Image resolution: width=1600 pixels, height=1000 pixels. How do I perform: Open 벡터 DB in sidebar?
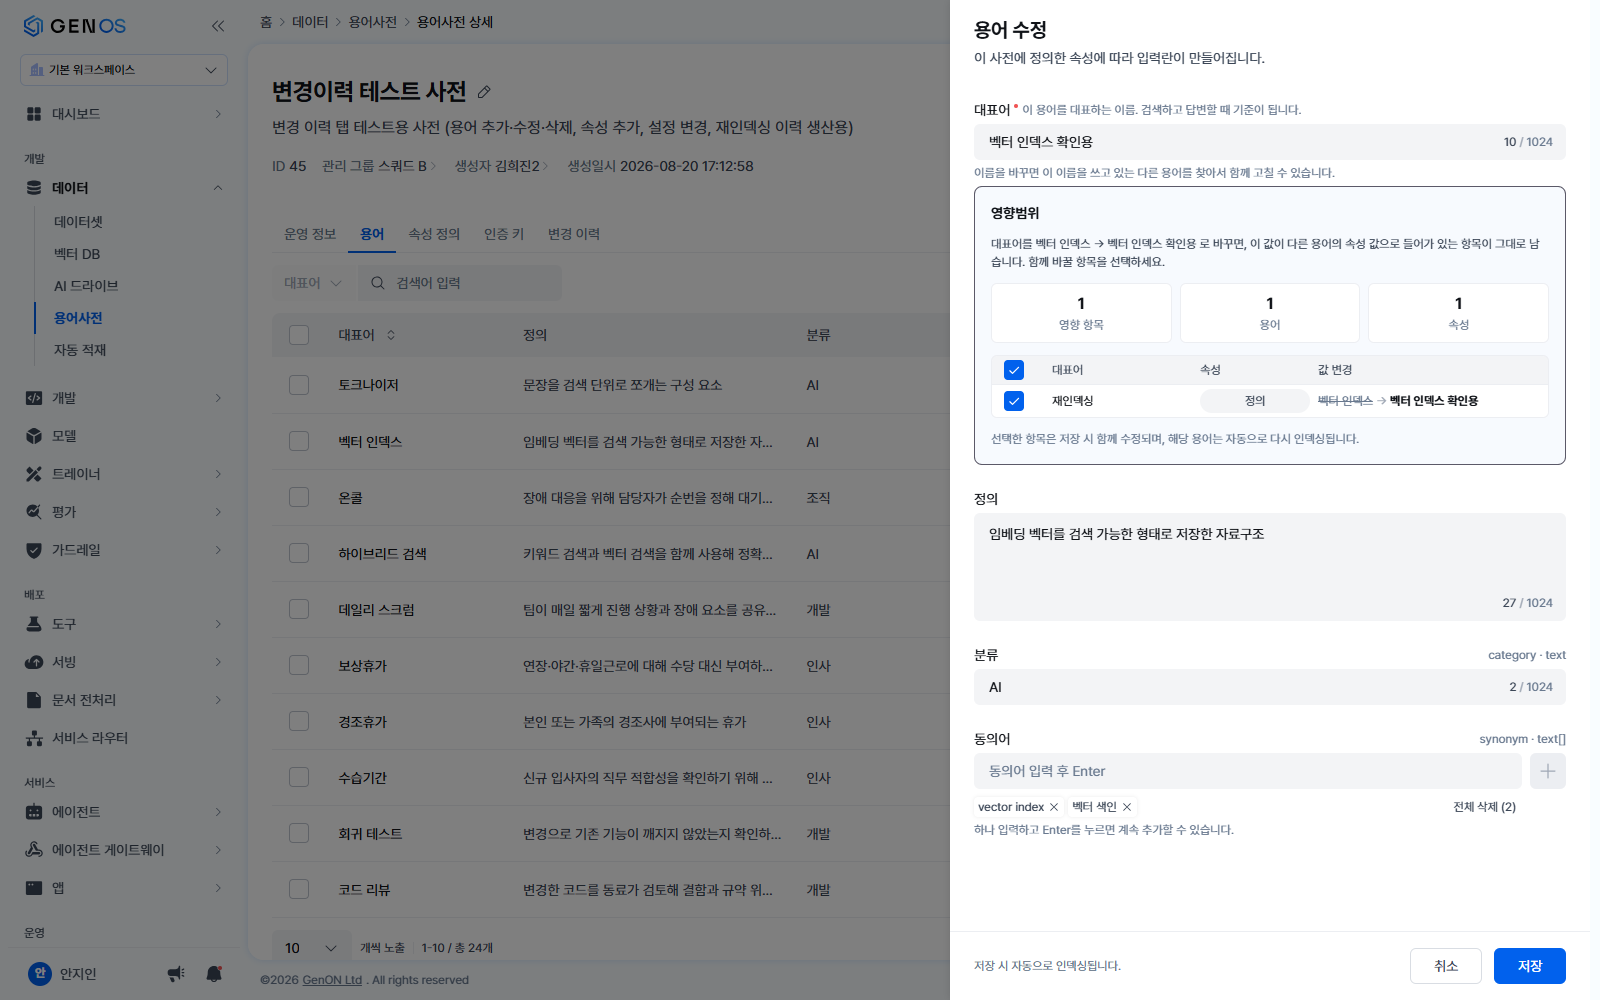(77, 254)
